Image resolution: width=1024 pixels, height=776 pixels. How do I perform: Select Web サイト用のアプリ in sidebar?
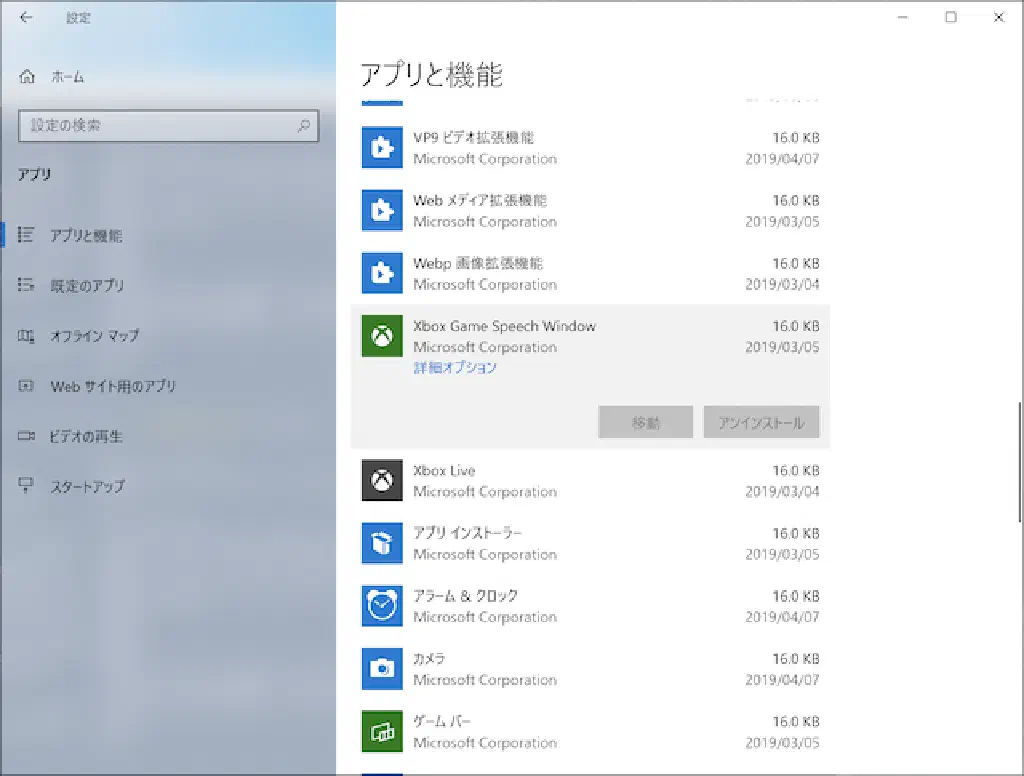click(x=112, y=386)
